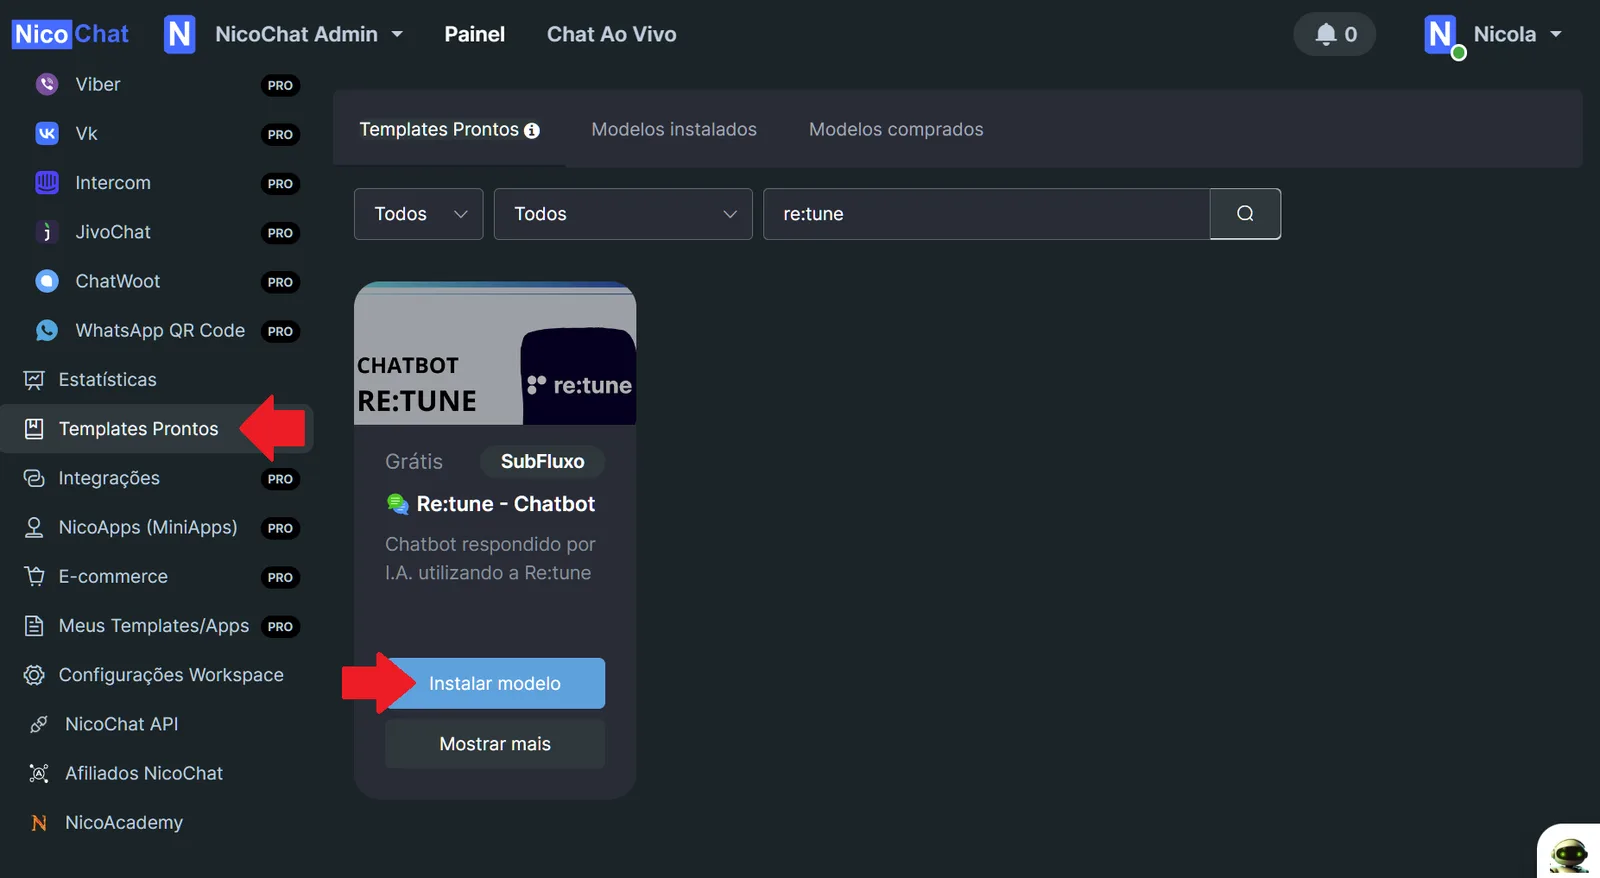Click the info icon beside Templates Prontos tab

[x=532, y=130]
